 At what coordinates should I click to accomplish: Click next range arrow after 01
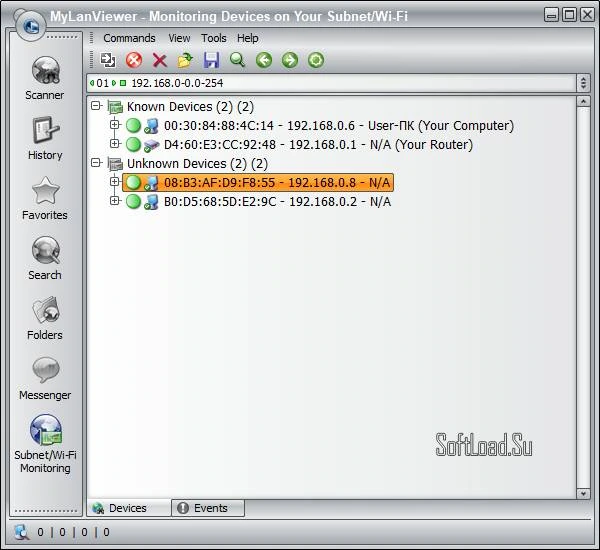(x=114, y=83)
